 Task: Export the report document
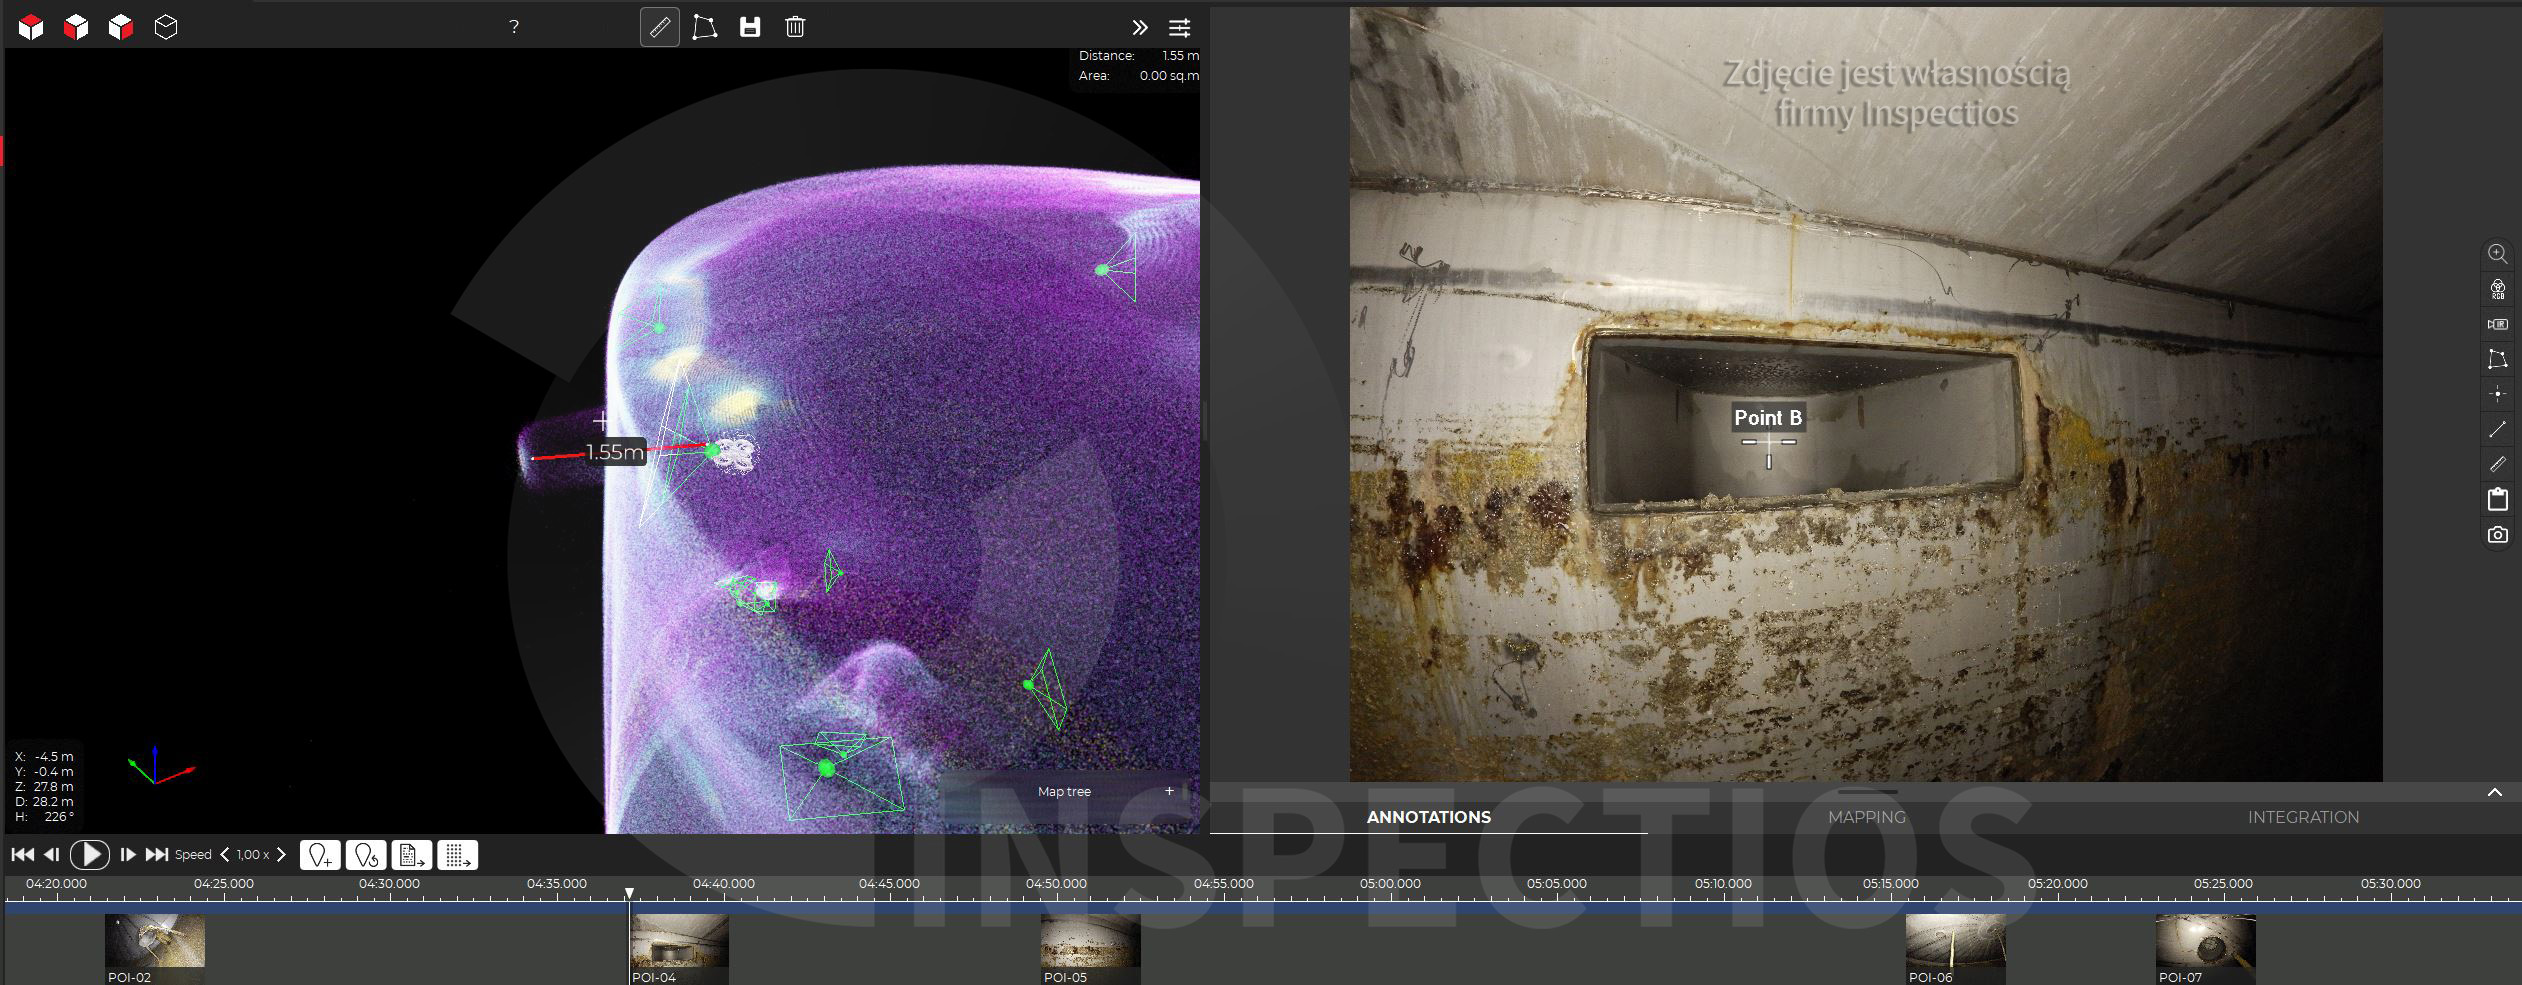tap(412, 855)
